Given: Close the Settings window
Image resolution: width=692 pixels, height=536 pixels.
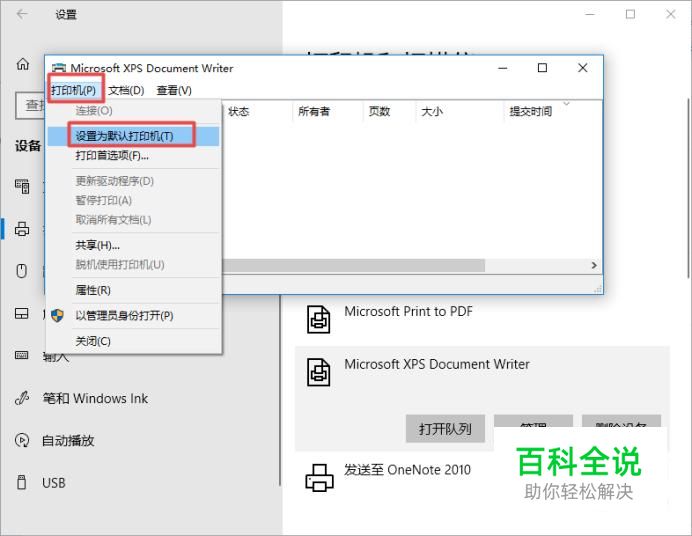Looking at the screenshot, I should pyautogui.click(x=671, y=14).
